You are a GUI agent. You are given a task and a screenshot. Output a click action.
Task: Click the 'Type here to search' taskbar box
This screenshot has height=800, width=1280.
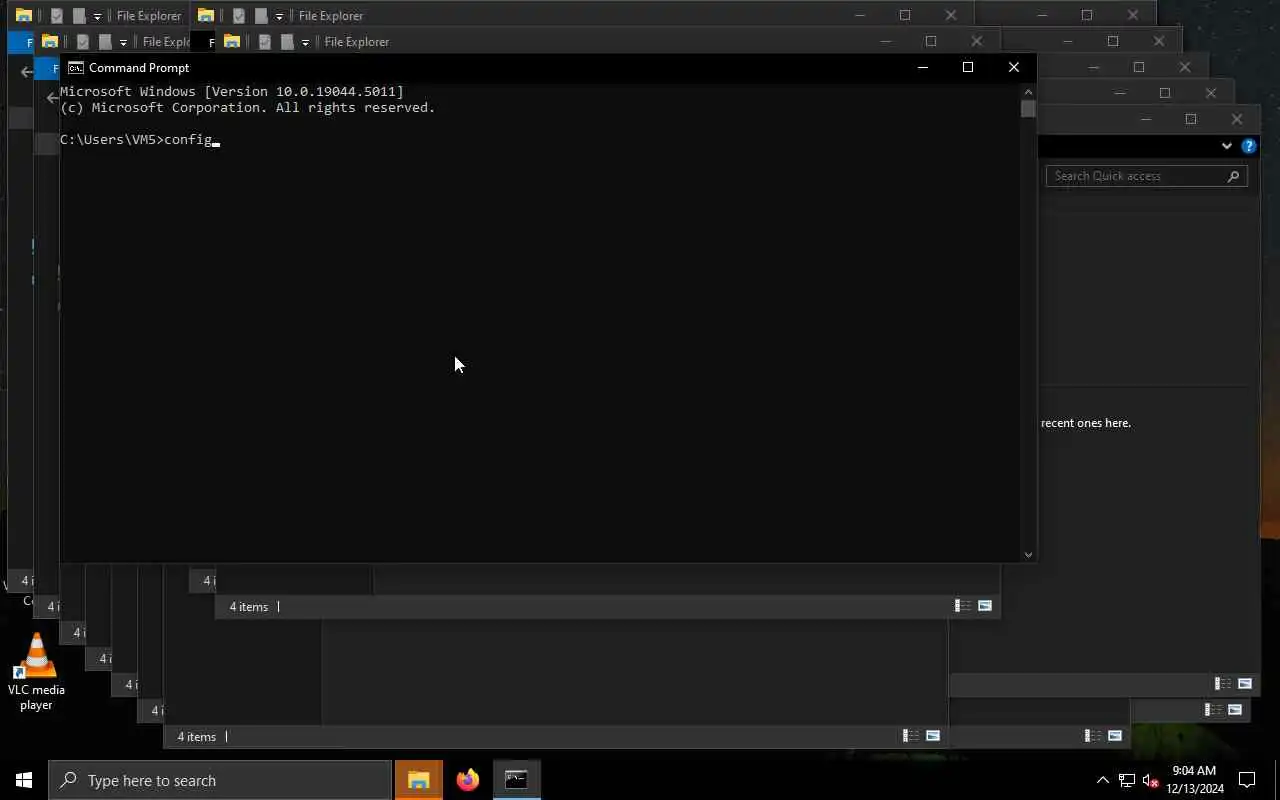[220, 780]
